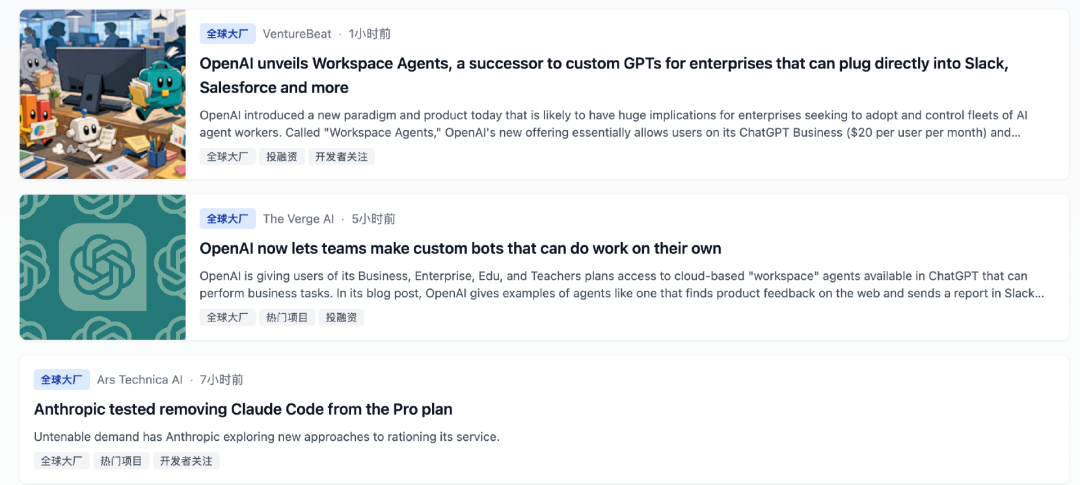Click gray 全球大厂 tag below the Anthropic summary
This screenshot has width=1080, height=485.
62,461
